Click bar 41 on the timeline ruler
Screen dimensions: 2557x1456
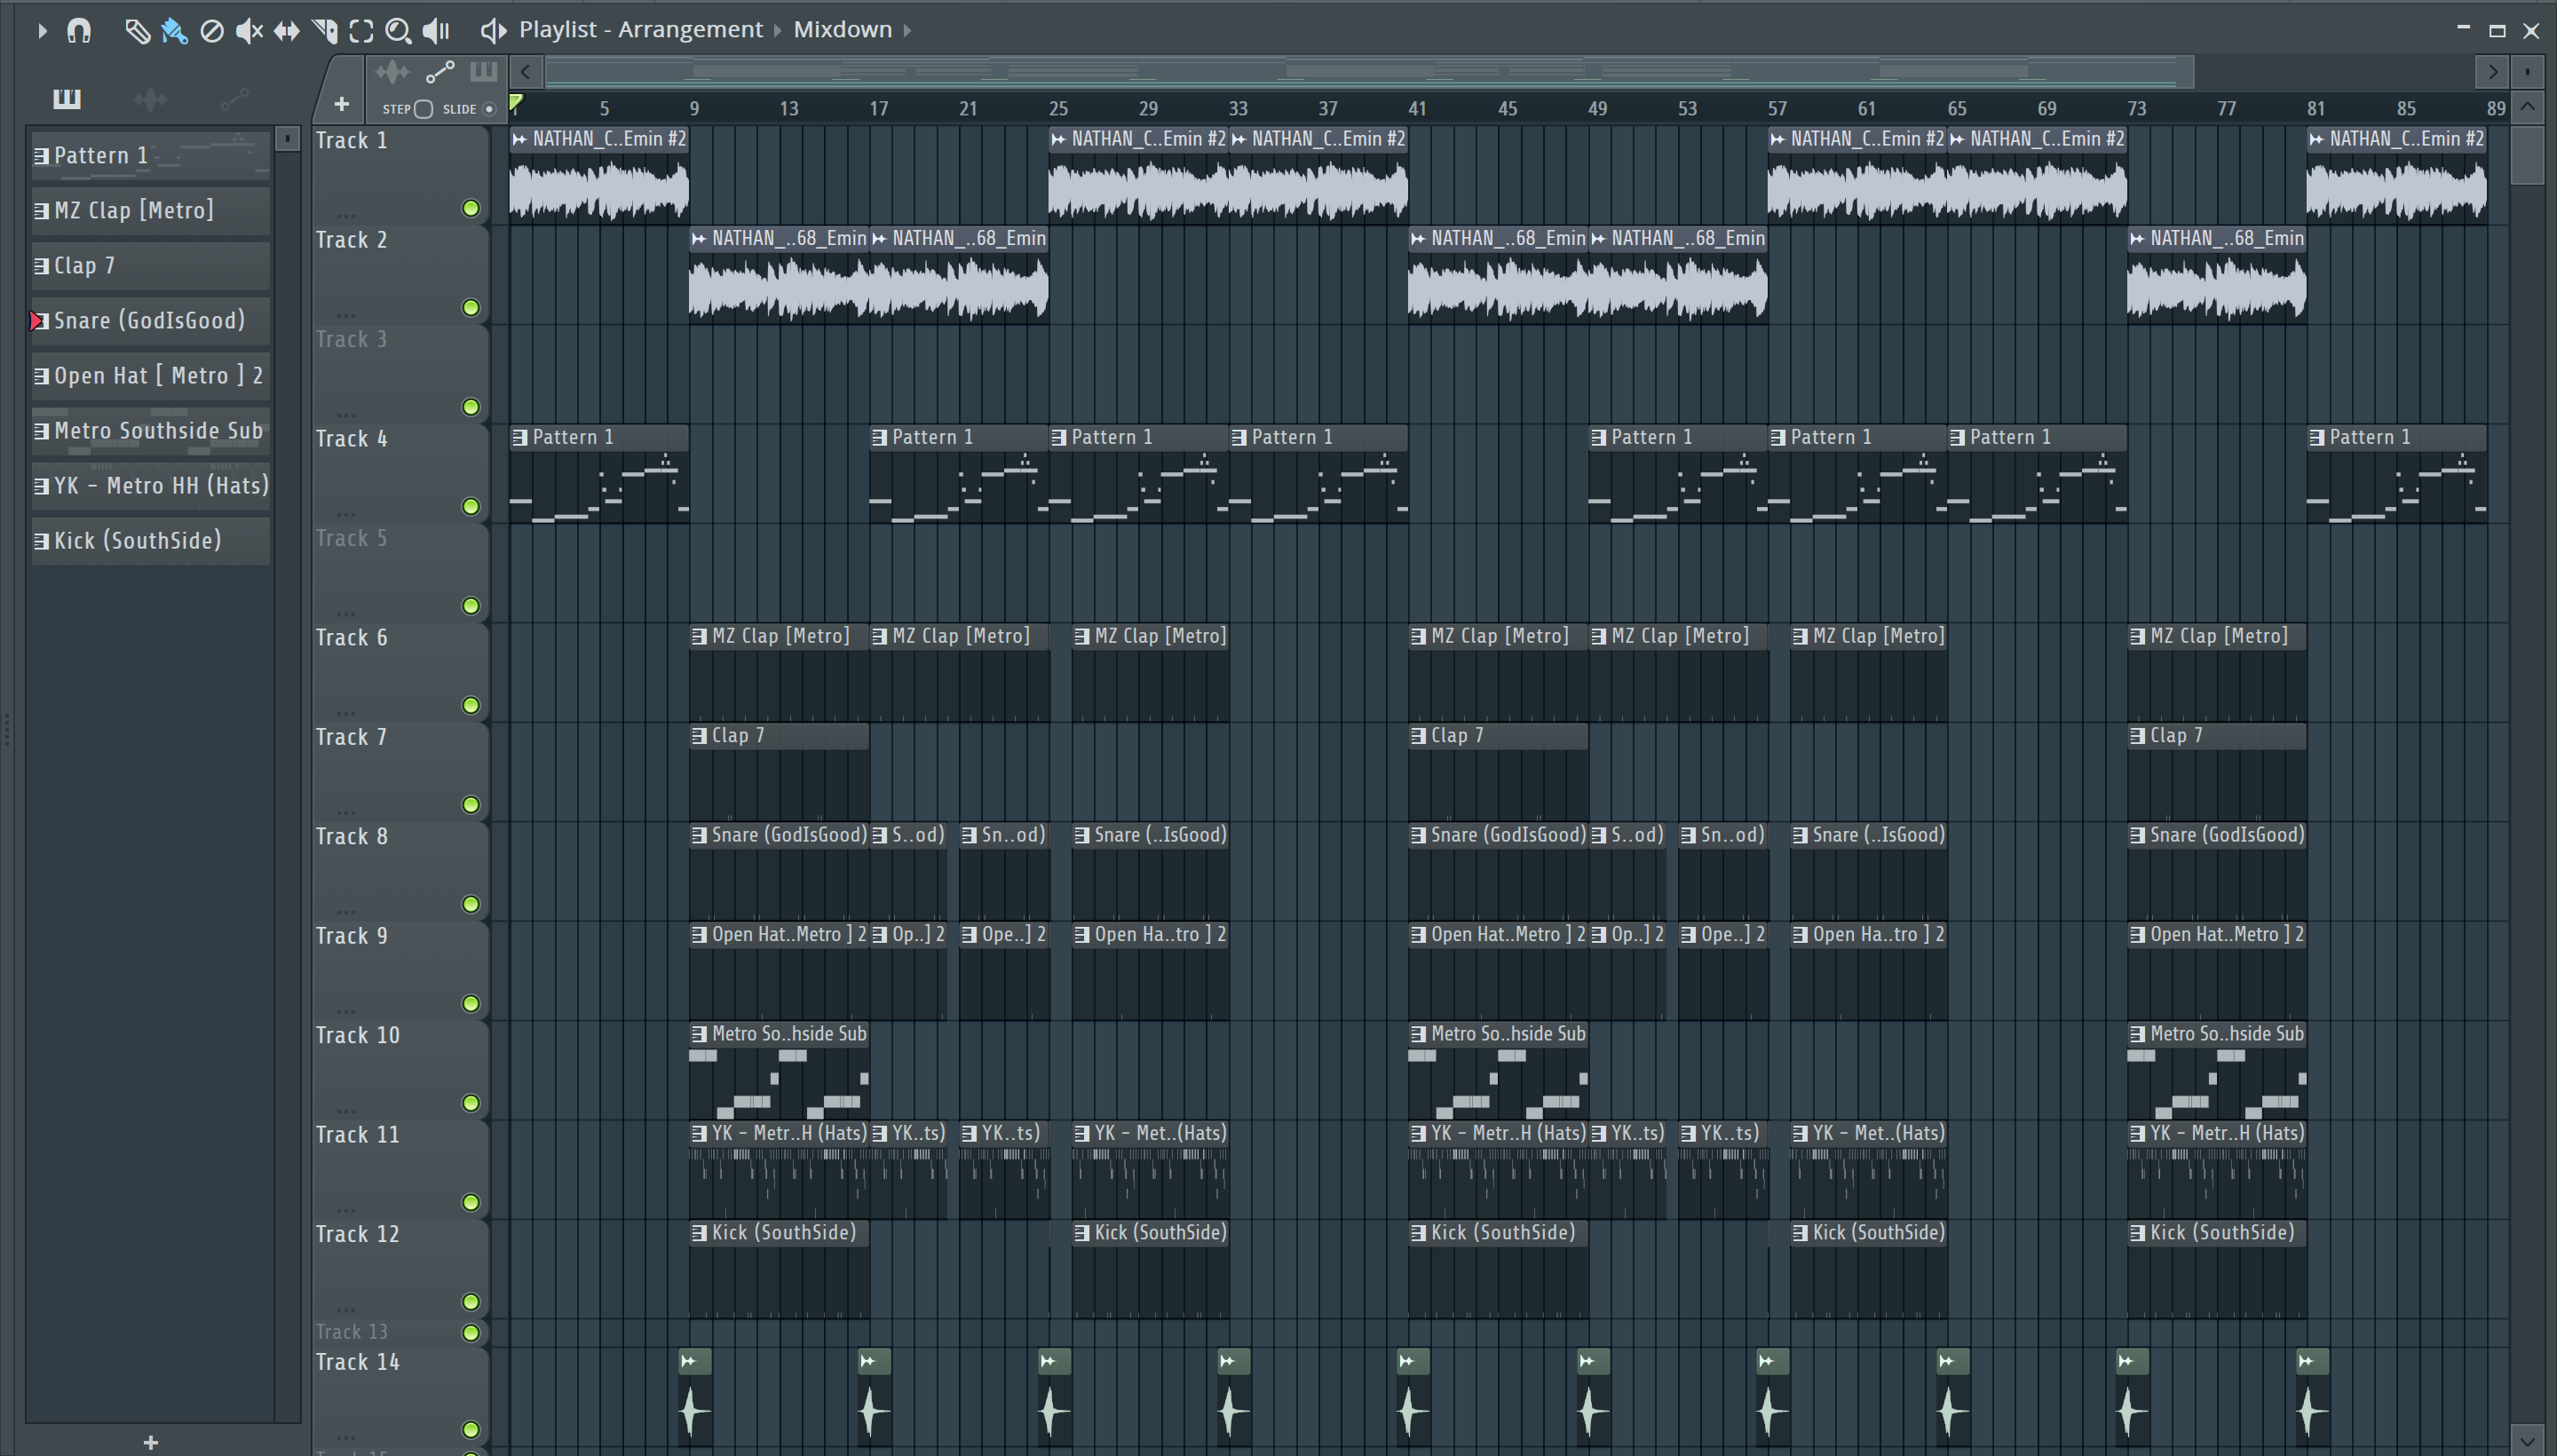pos(1417,108)
